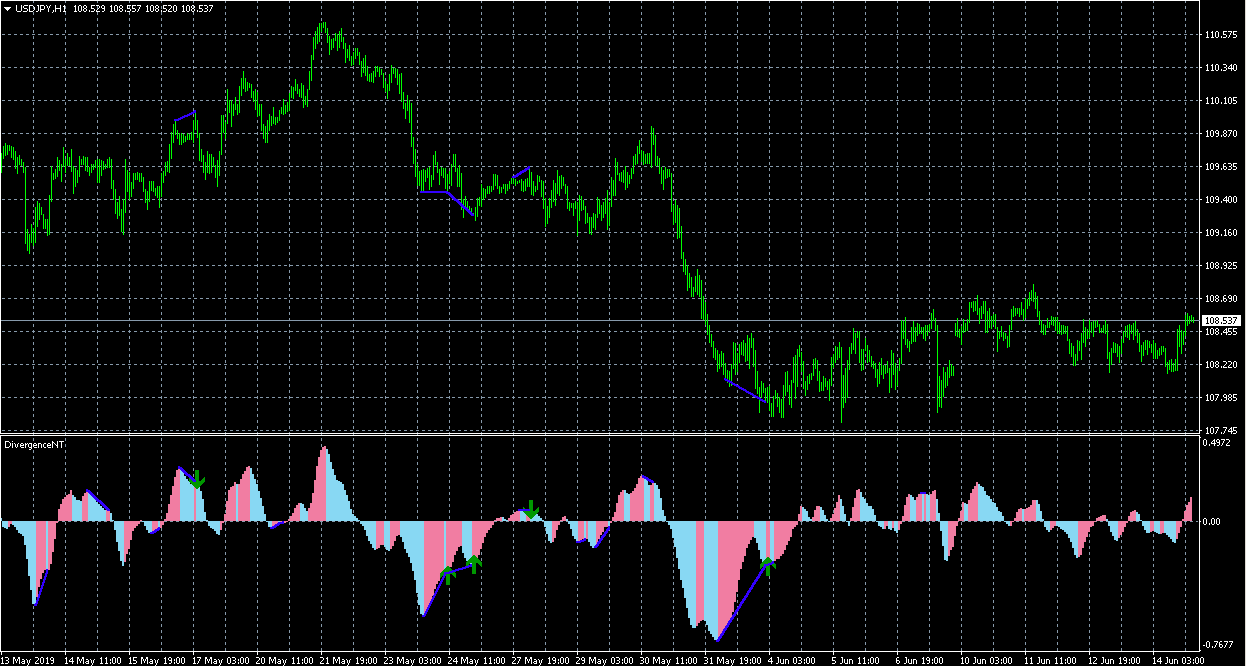Screen dimensions: 1246x666
Task: Click the highlighted current price tag 108.537
Action: click(x=1221, y=320)
